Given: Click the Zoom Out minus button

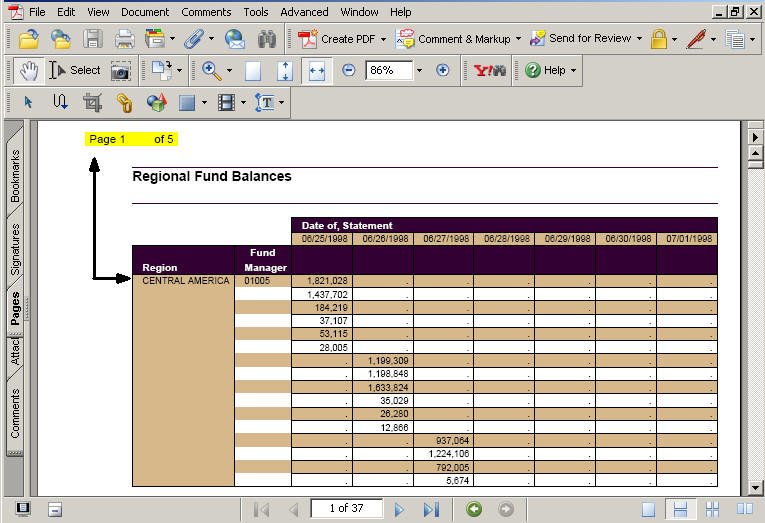Looking at the screenshot, I should 348,70.
